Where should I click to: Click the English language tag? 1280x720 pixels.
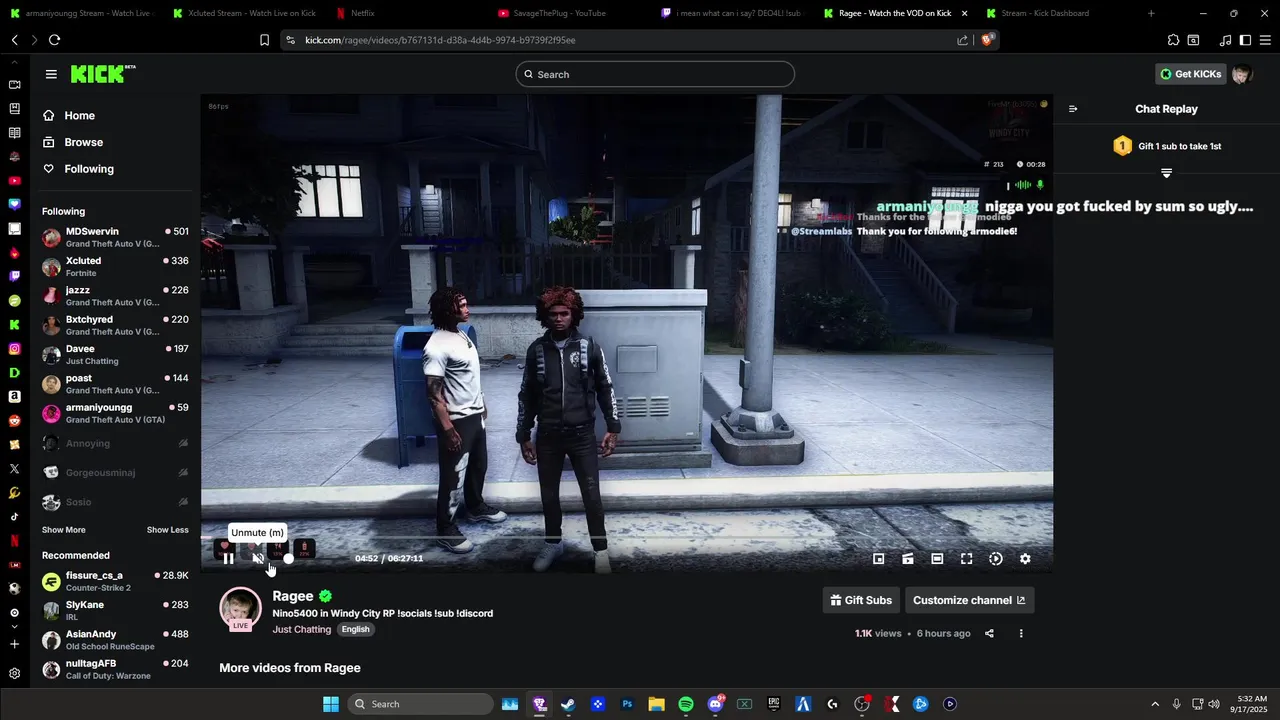tap(355, 629)
